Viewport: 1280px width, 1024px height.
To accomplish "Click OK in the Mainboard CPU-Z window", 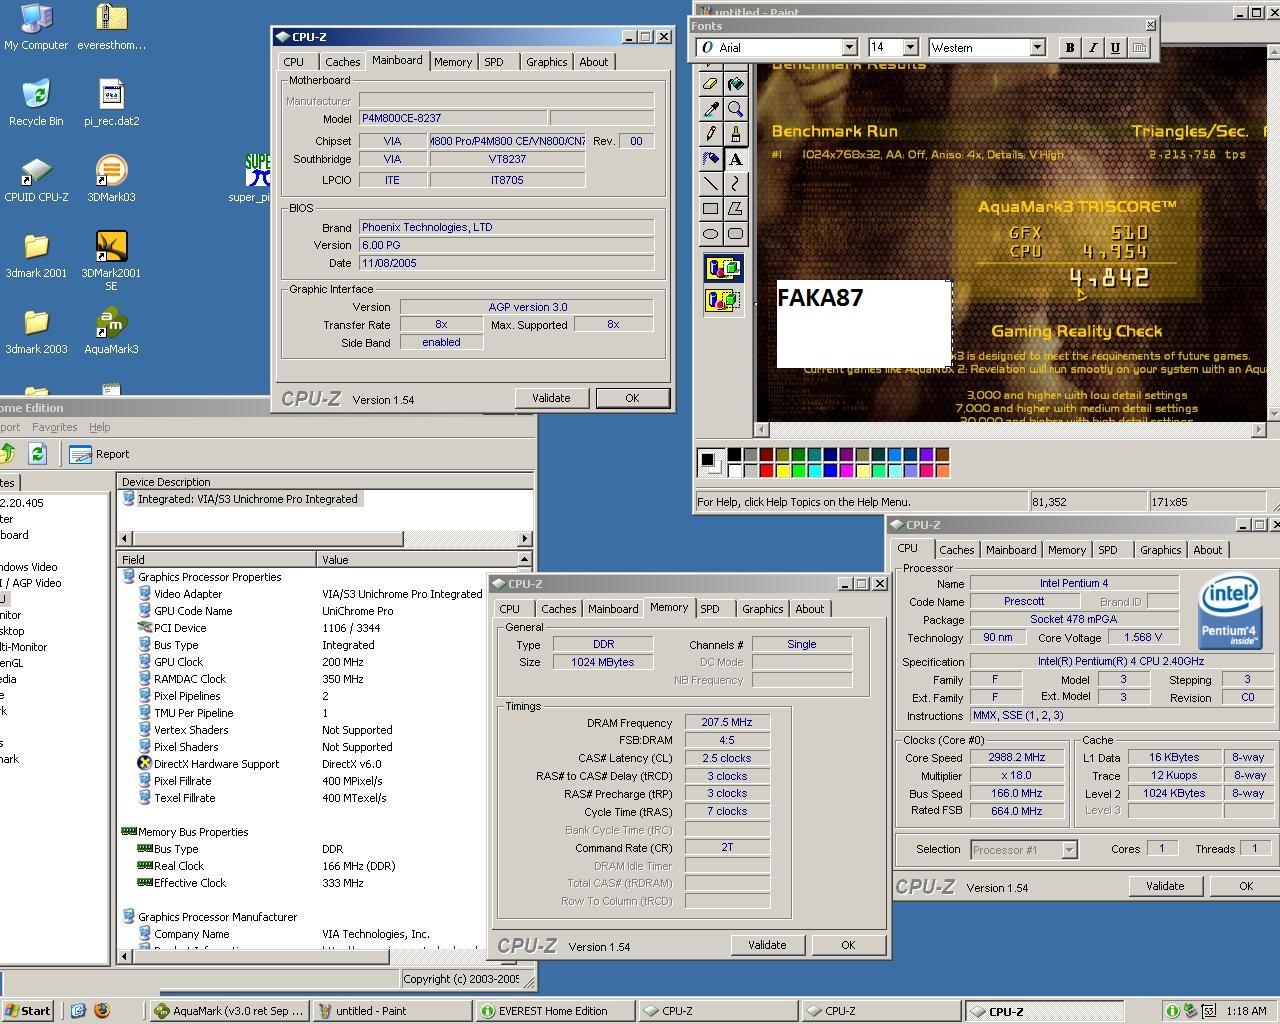I will [x=632, y=398].
